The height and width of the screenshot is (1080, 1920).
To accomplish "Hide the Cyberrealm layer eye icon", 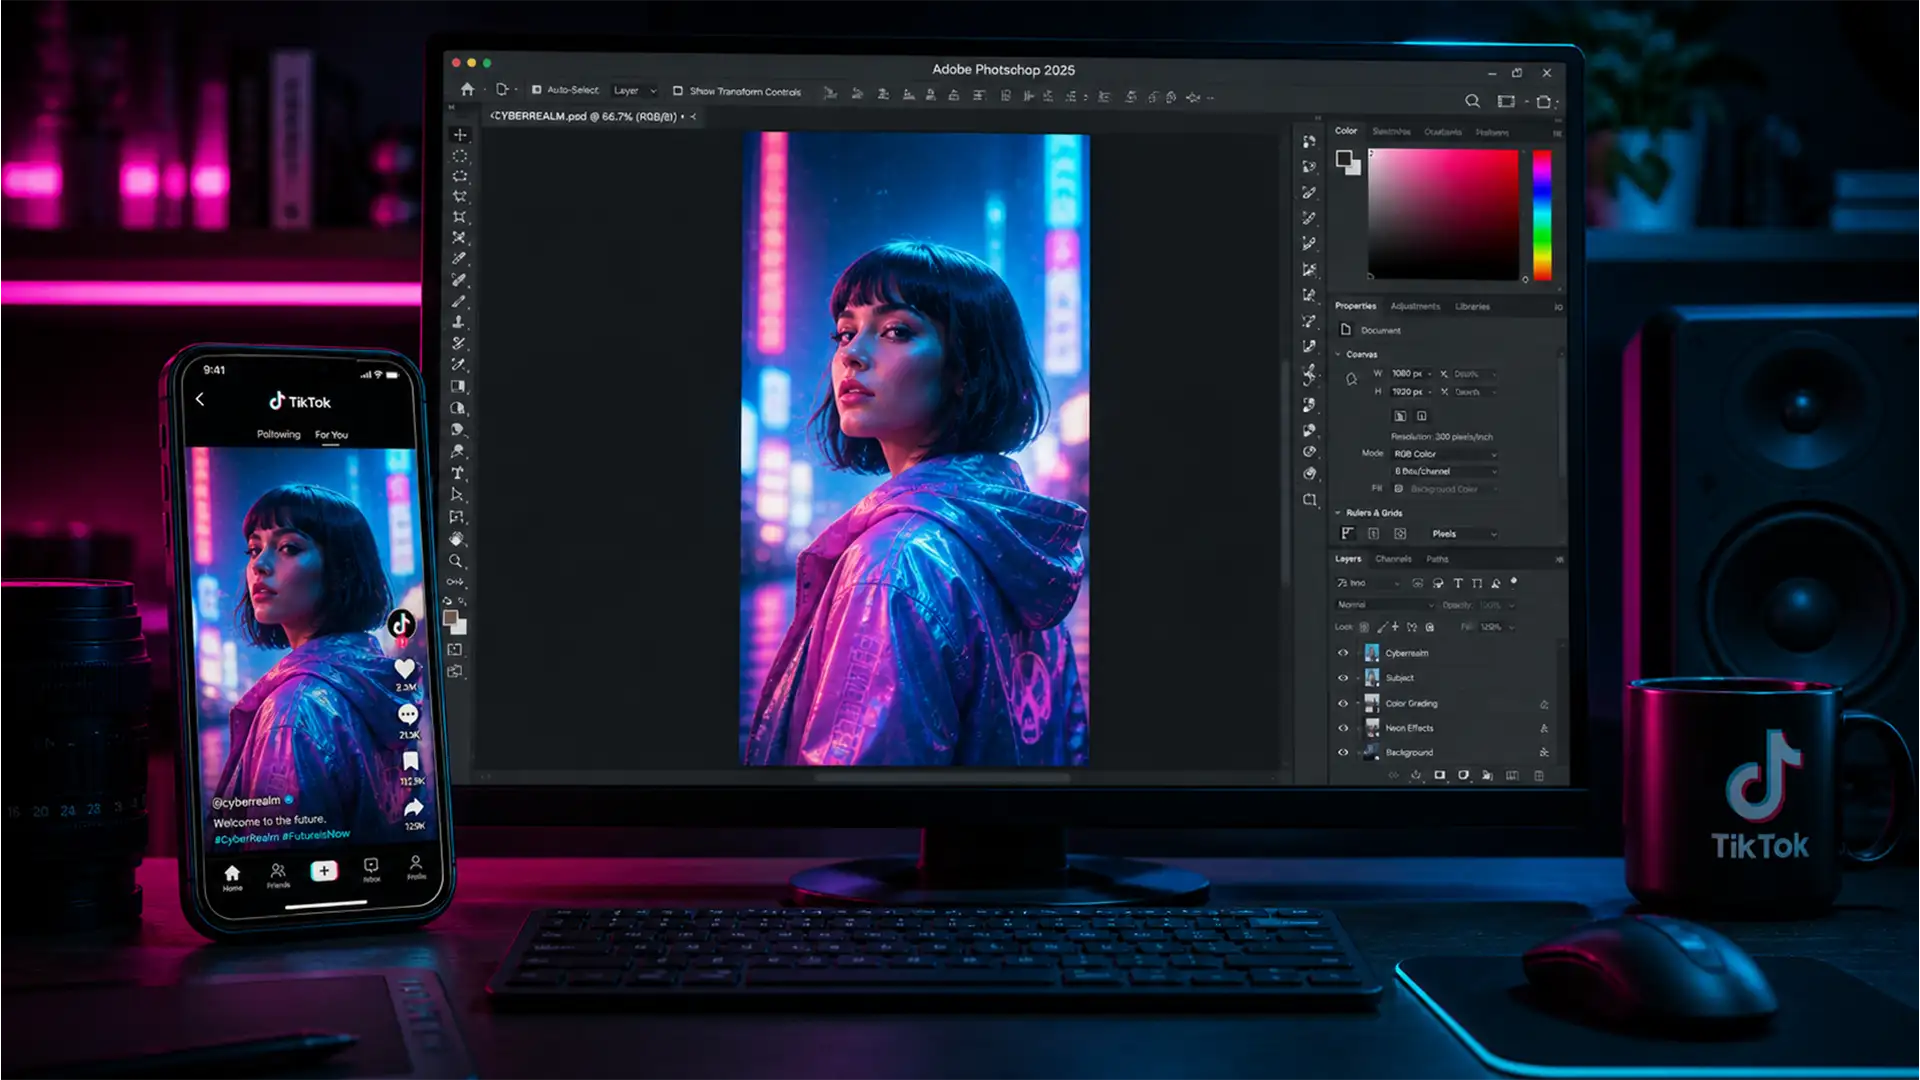I will (x=1343, y=653).
